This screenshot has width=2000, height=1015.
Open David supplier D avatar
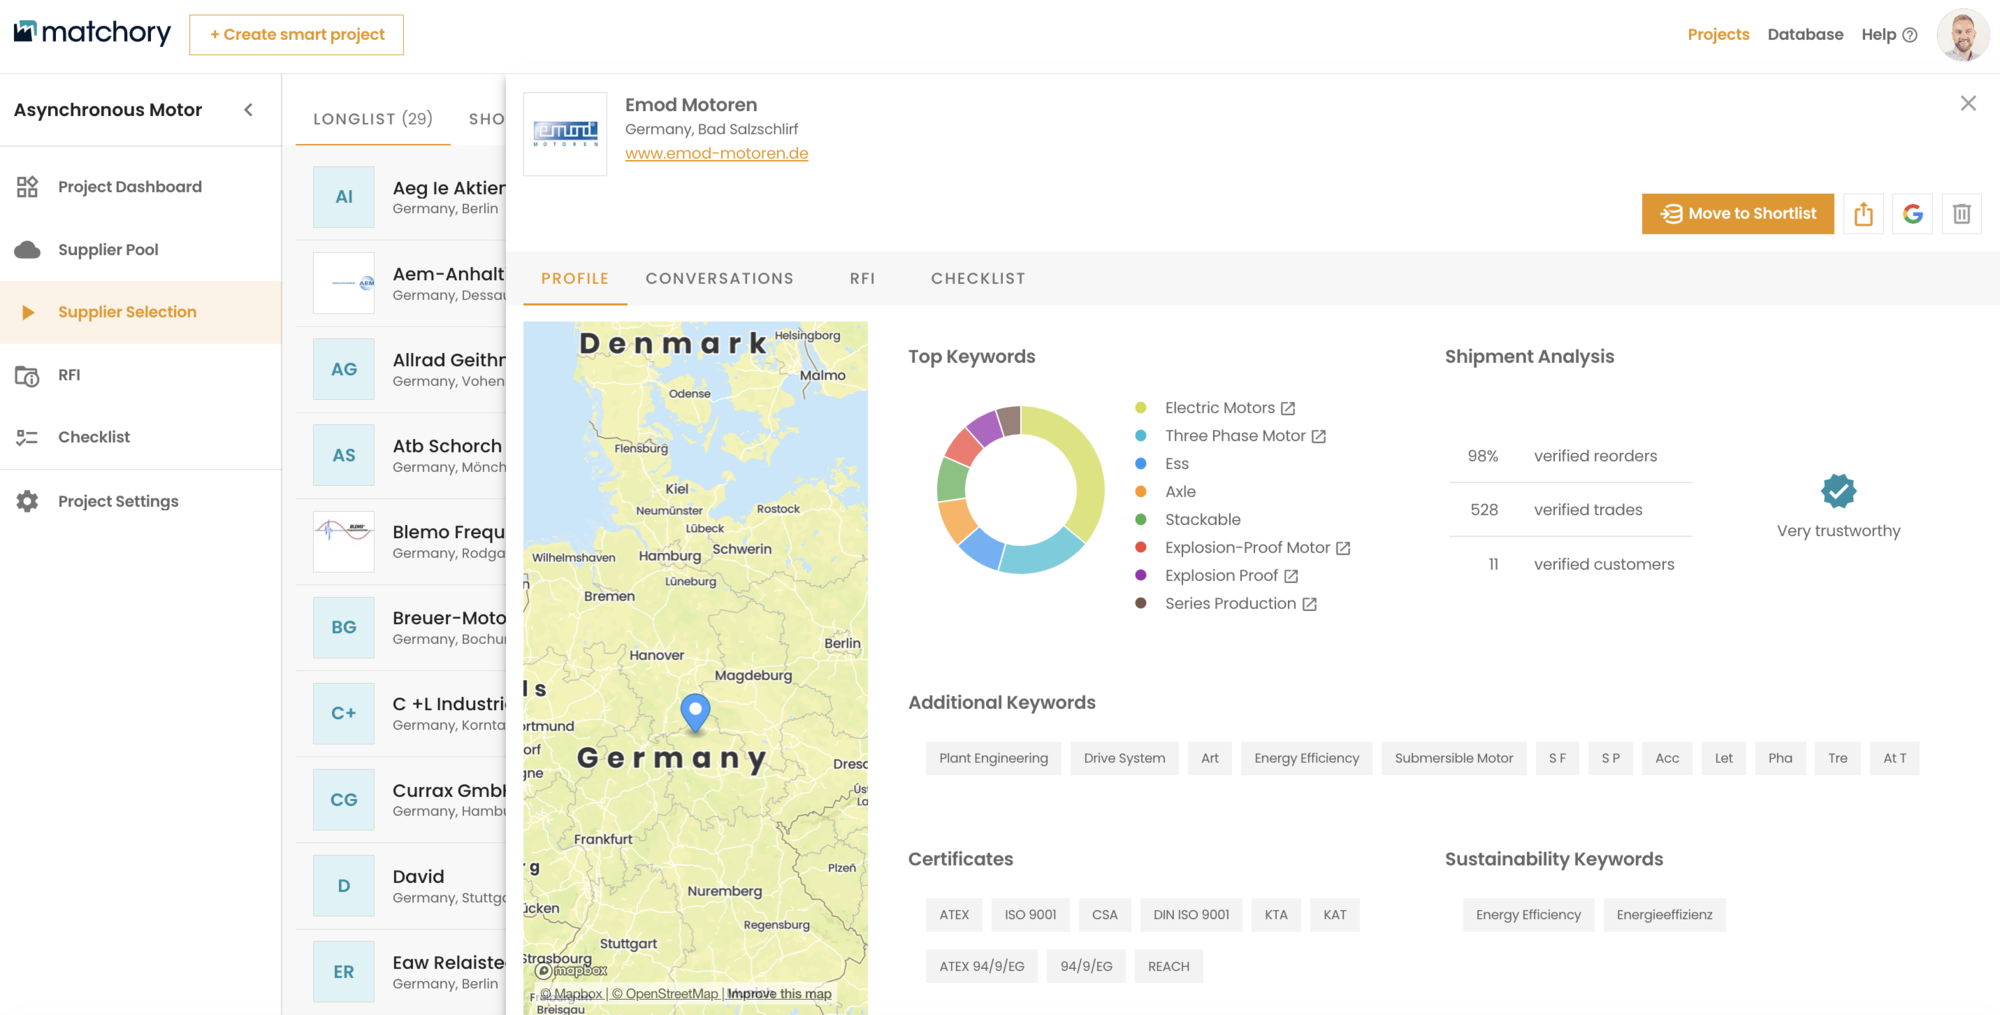click(344, 886)
